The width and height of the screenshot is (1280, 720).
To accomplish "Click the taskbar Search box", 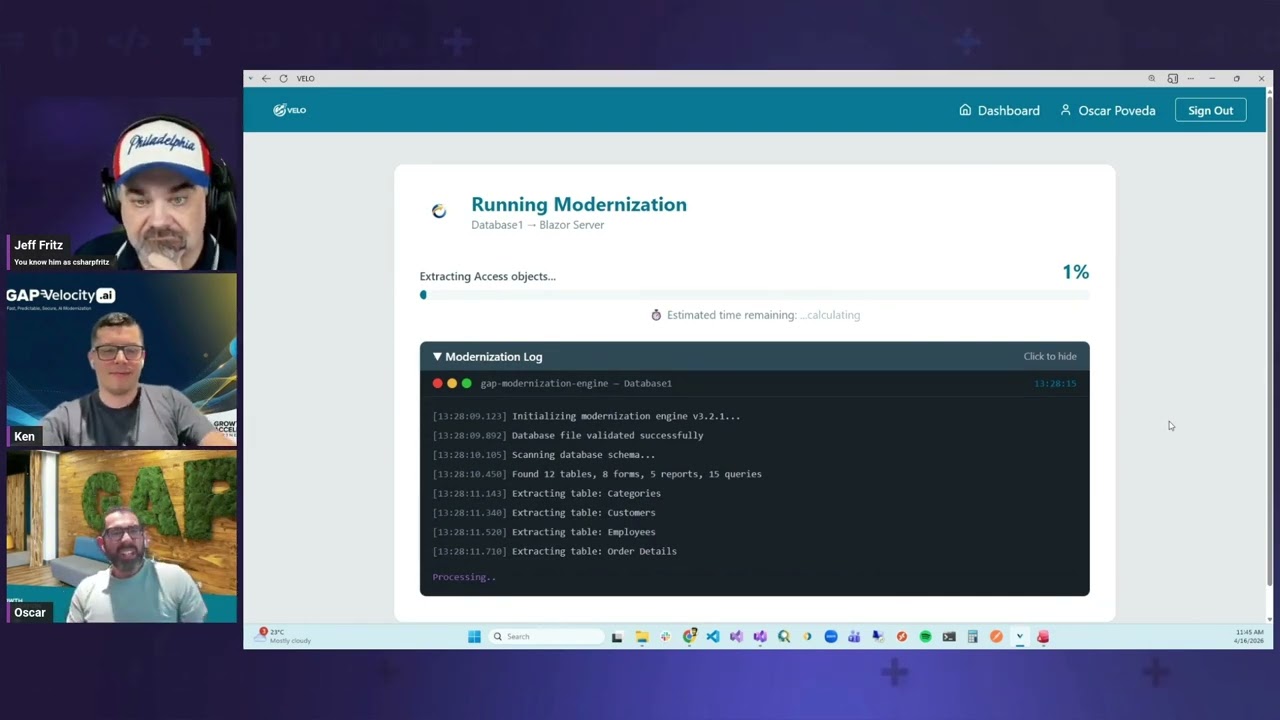I will [x=546, y=636].
